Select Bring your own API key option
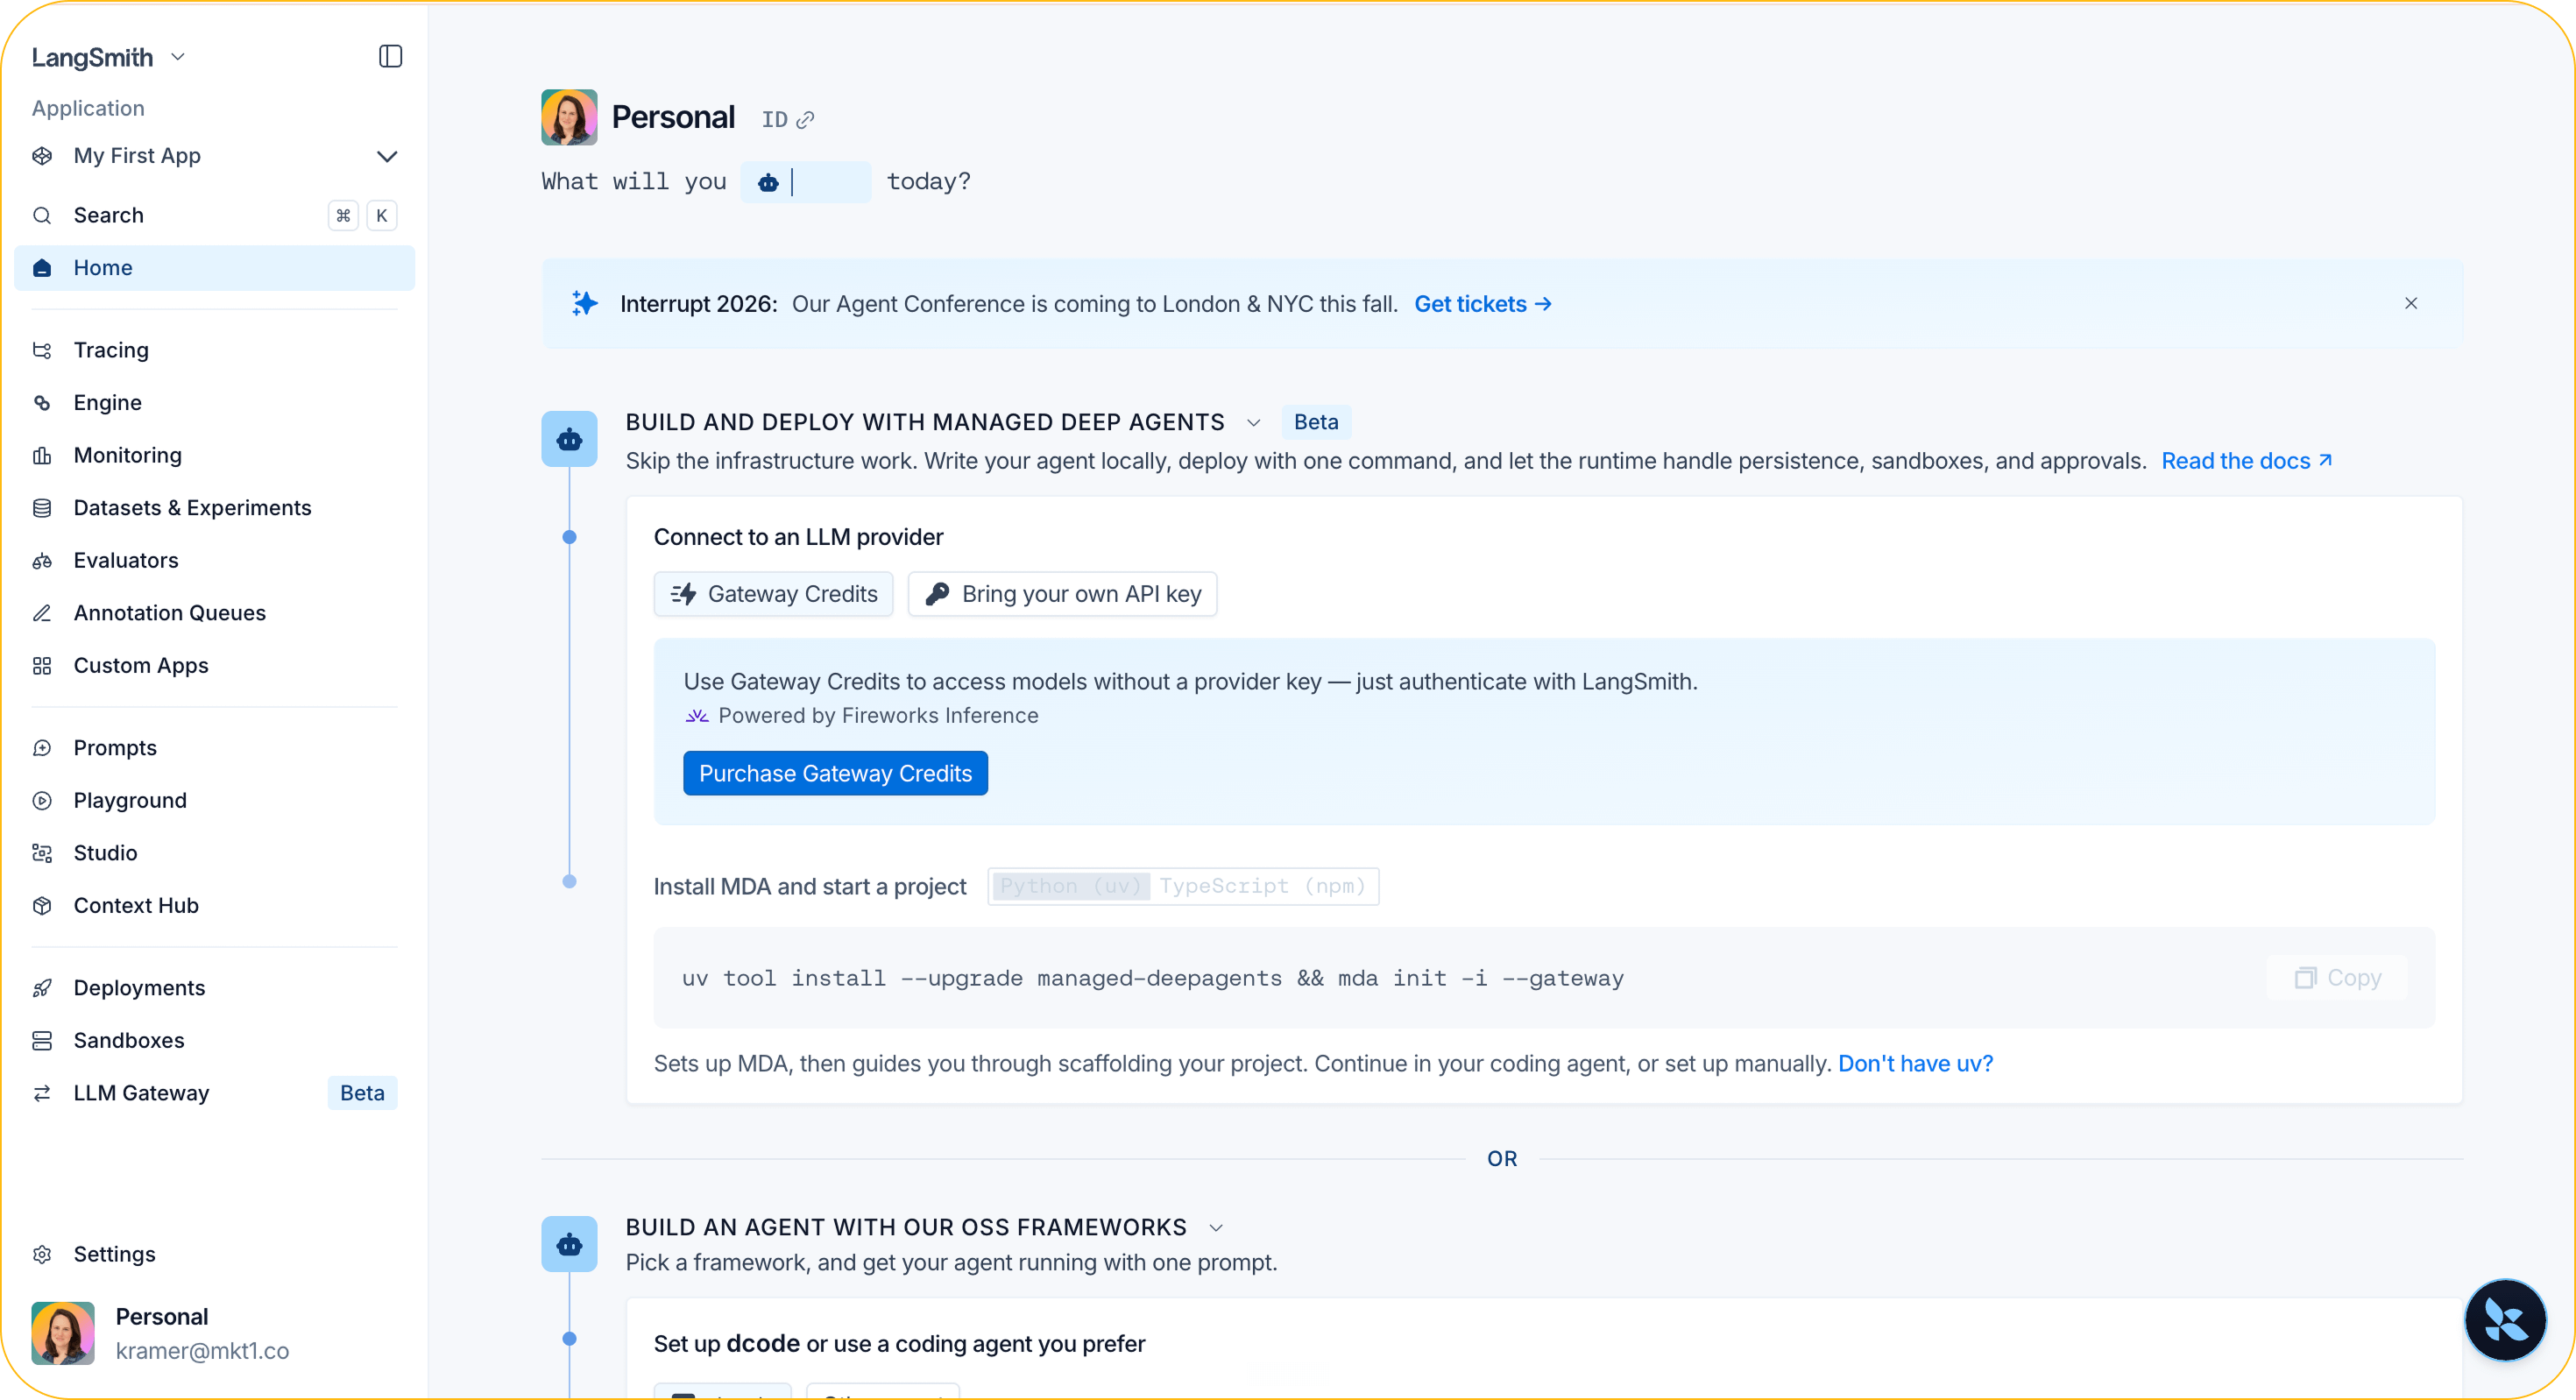This screenshot has height=1400, width=2576. point(1062,594)
